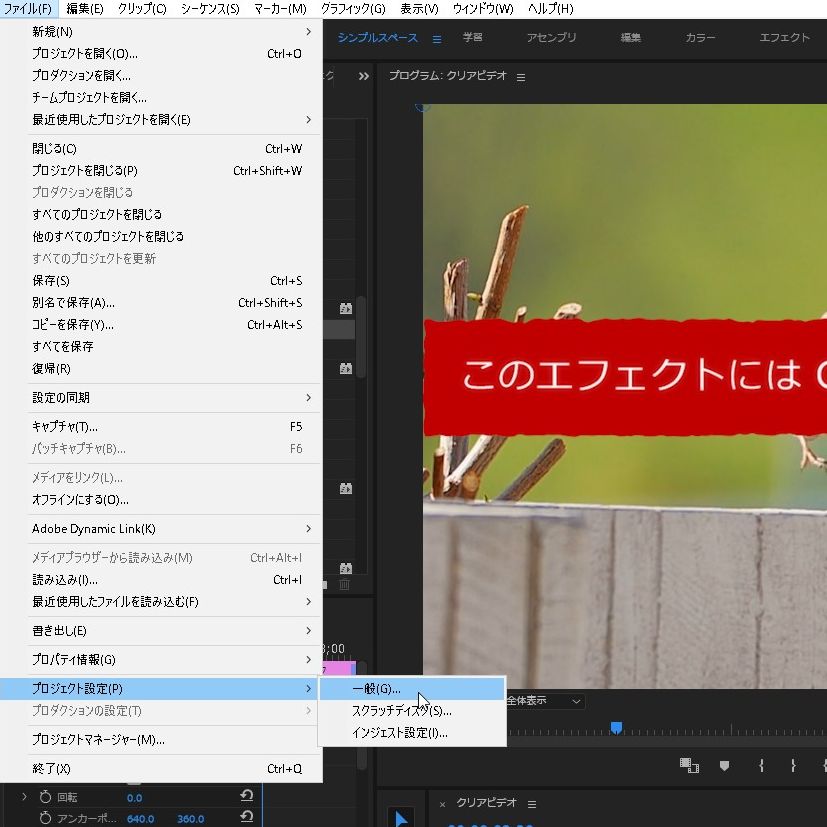The image size is (827, 827).
Task: Switch to the カラー workspace tab
Action: point(700,38)
